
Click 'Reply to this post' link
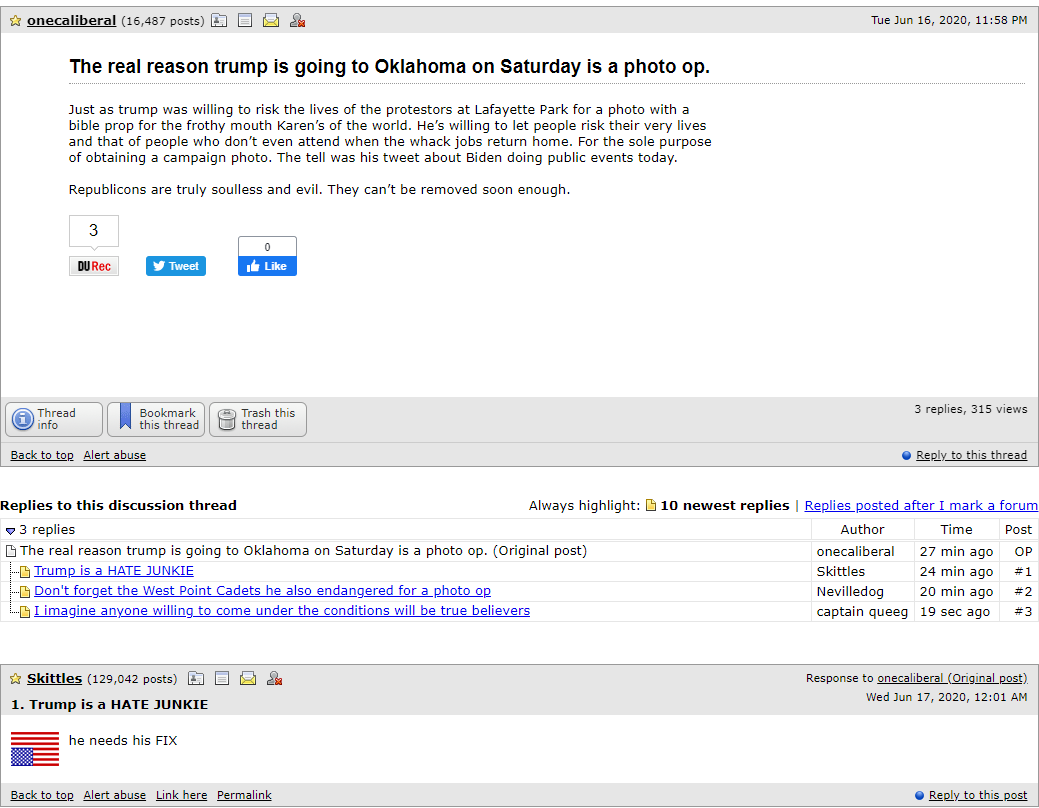pos(978,795)
